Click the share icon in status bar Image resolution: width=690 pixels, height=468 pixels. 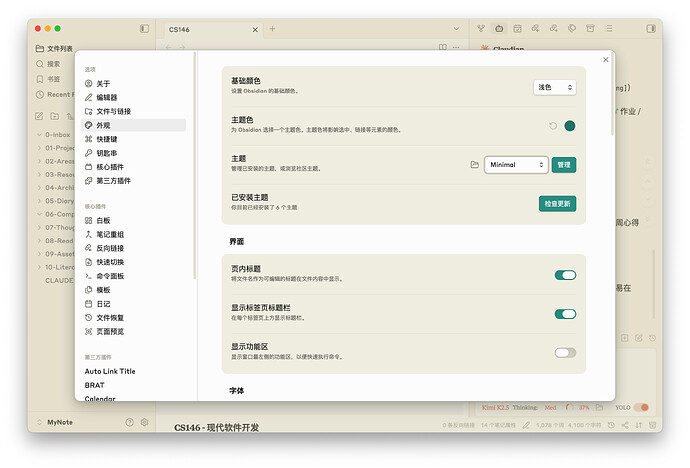coord(625,425)
